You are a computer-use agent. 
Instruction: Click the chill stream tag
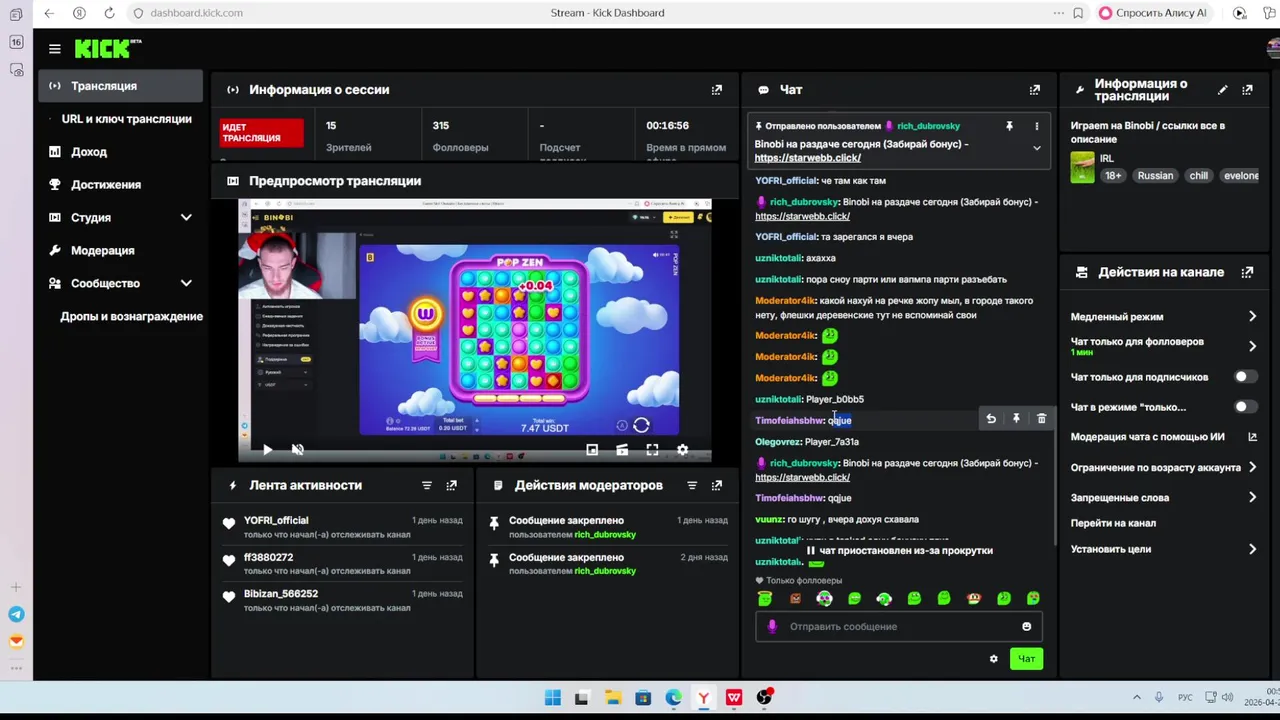click(1198, 176)
